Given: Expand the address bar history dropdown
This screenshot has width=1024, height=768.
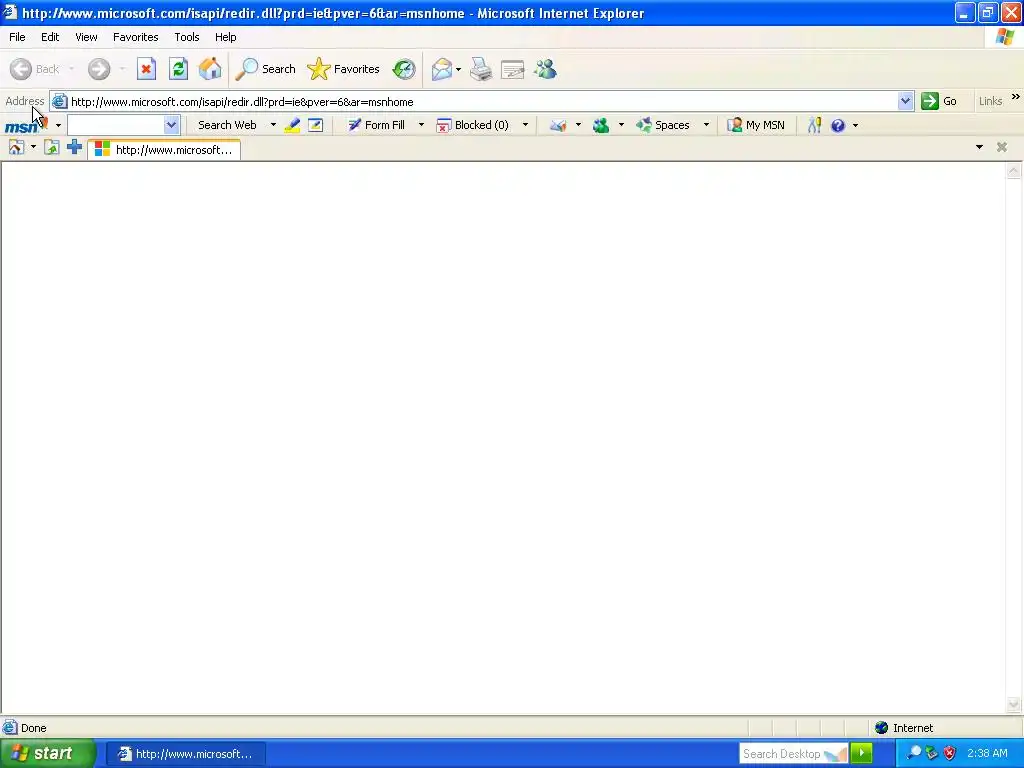Looking at the screenshot, I should coord(905,101).
